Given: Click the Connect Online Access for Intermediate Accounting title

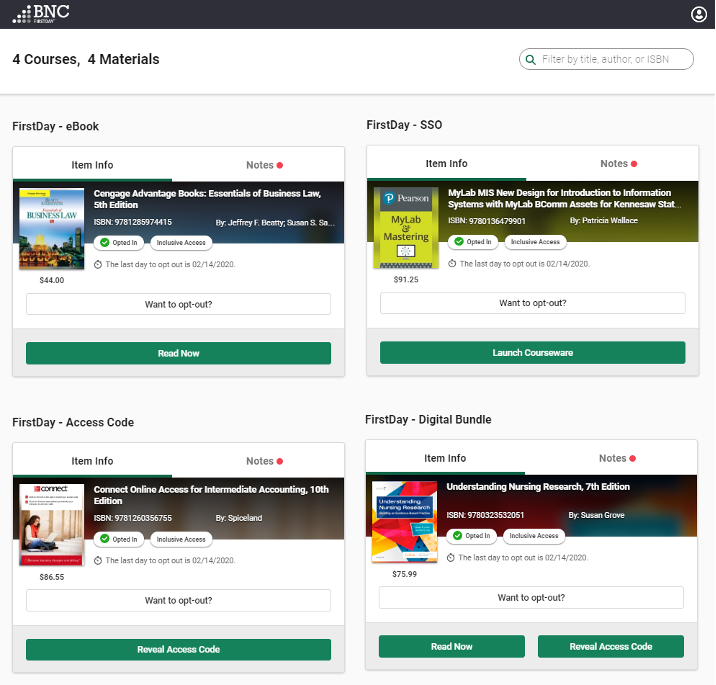Looking at the screenshot, I should (x=211, y=495).
